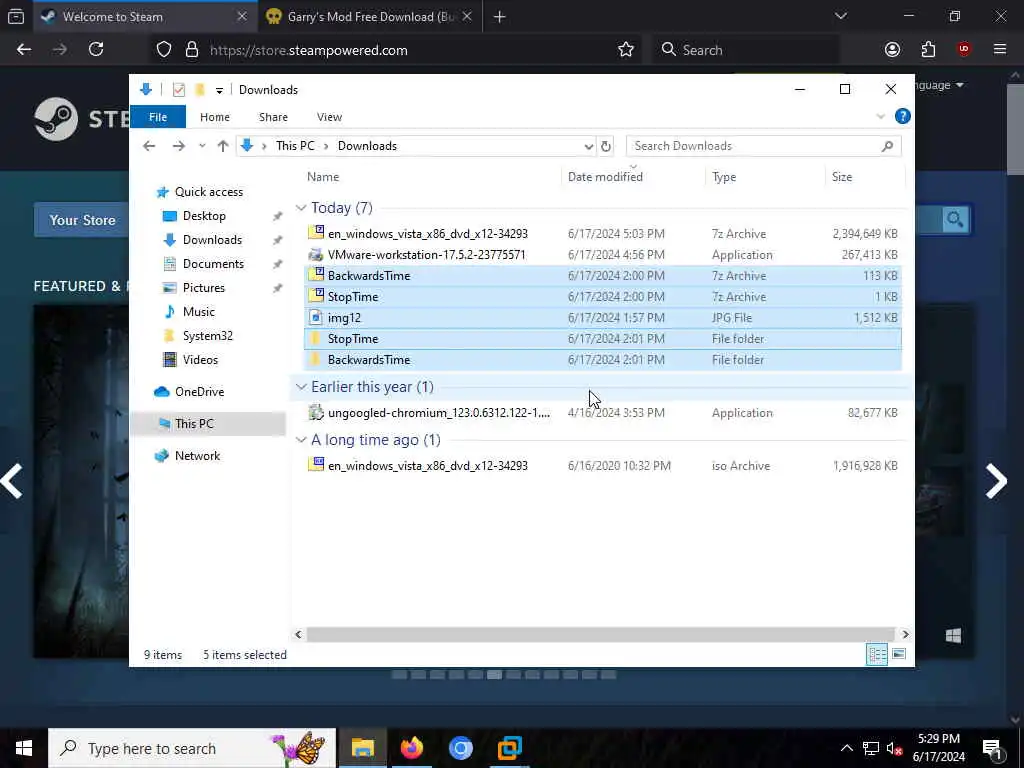The image size is (1024, 768).
Task: Open Desktop in the navigation pane
Action: pos(204,216)
